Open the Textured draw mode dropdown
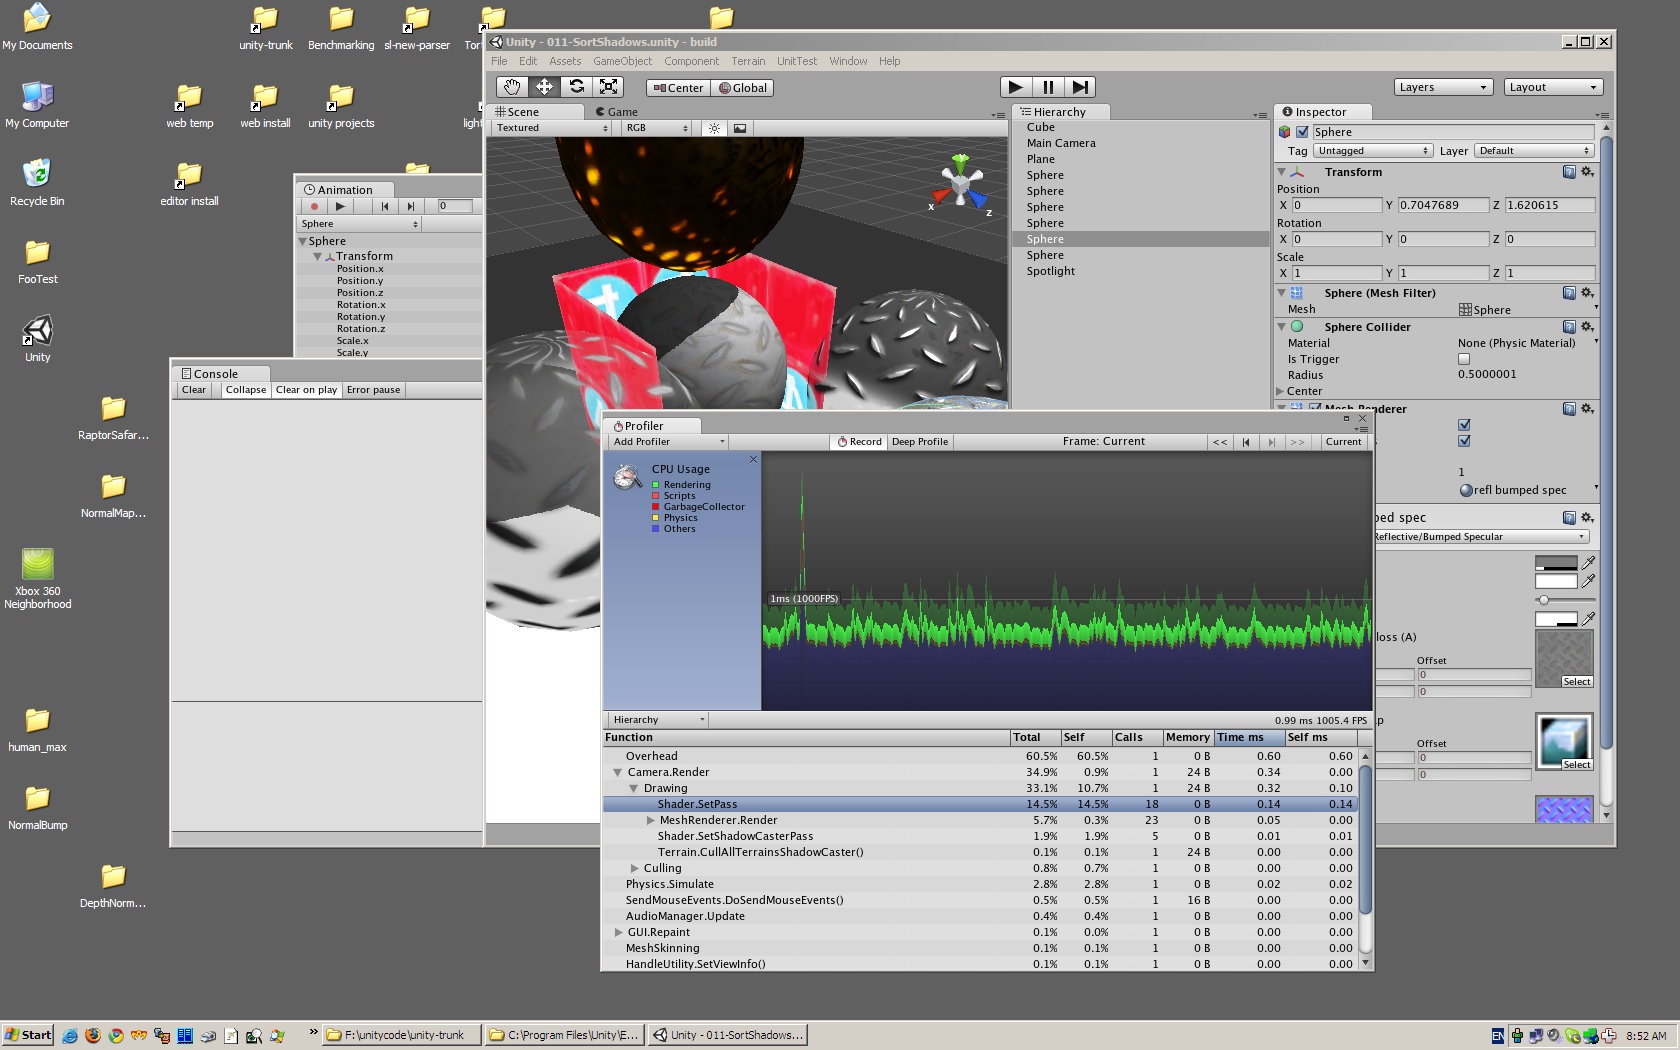 click(x=551, y=128)
